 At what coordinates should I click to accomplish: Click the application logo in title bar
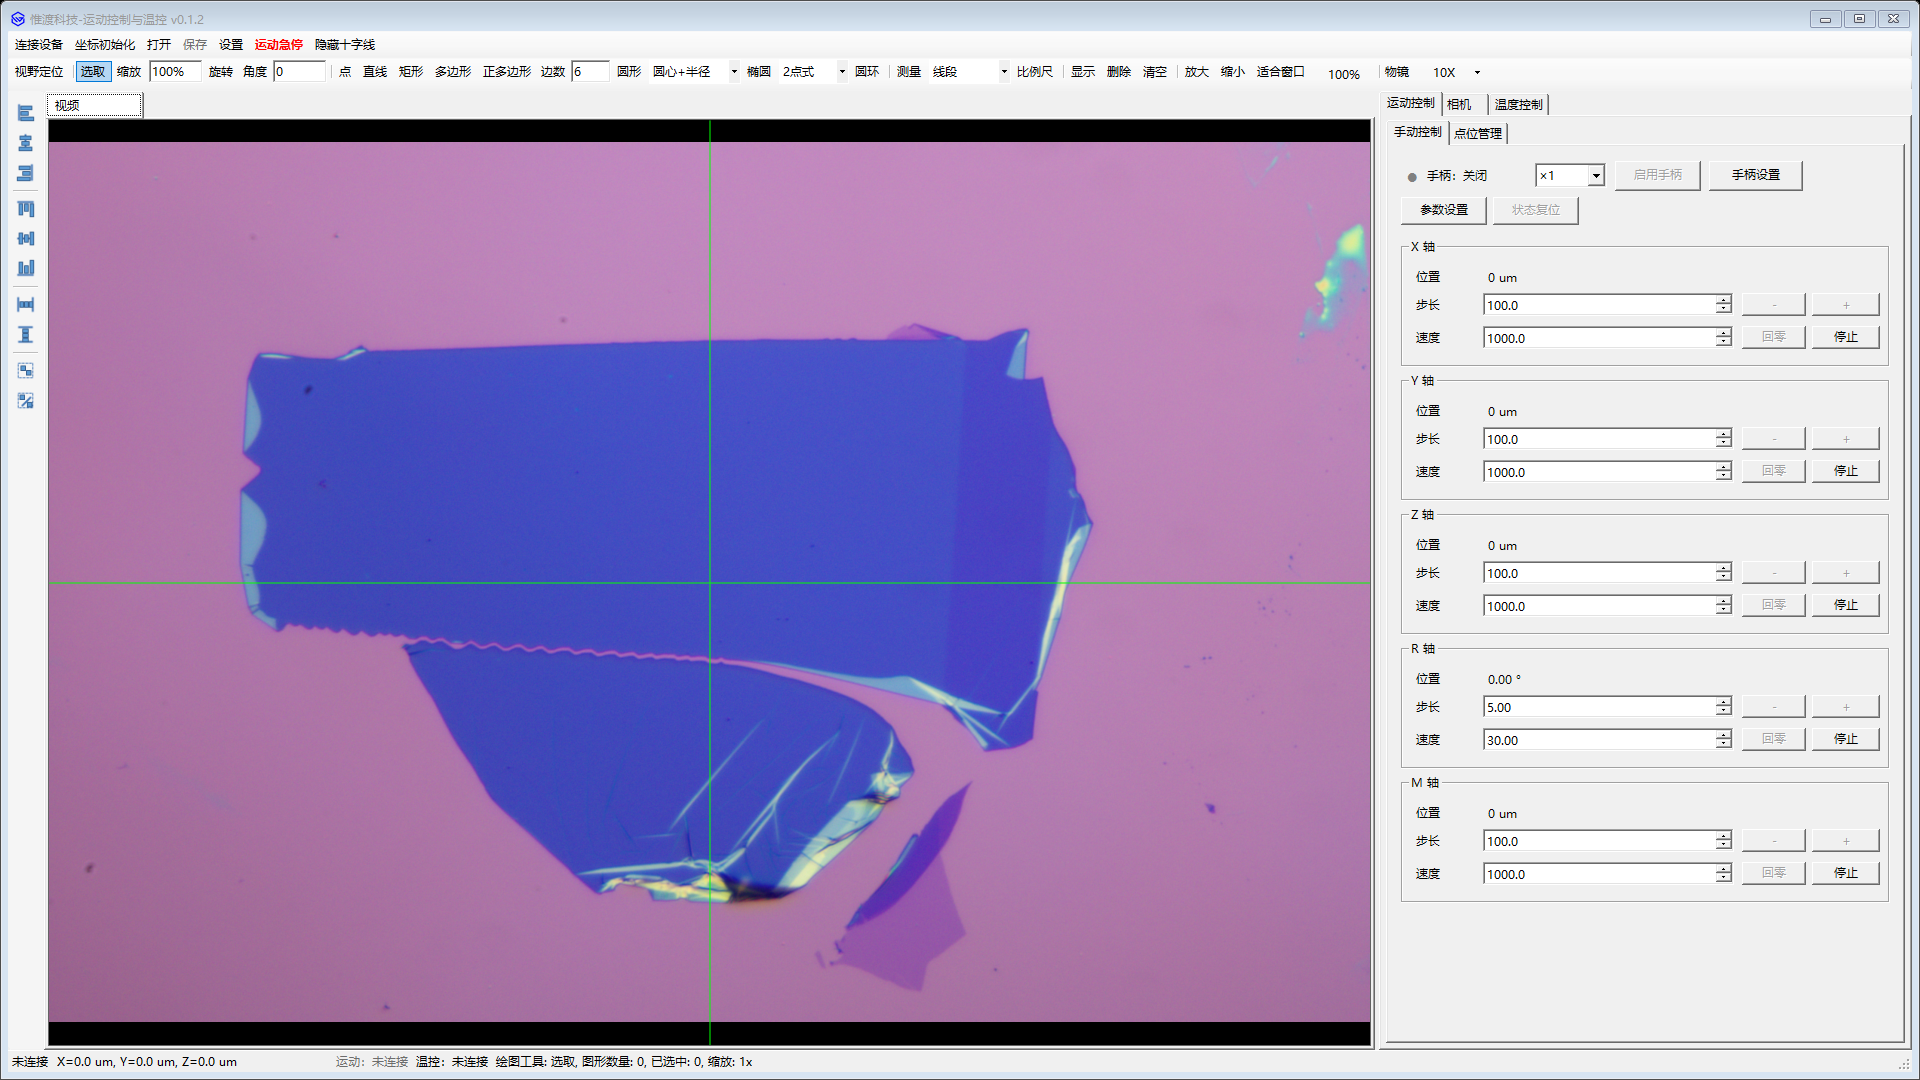17,19
